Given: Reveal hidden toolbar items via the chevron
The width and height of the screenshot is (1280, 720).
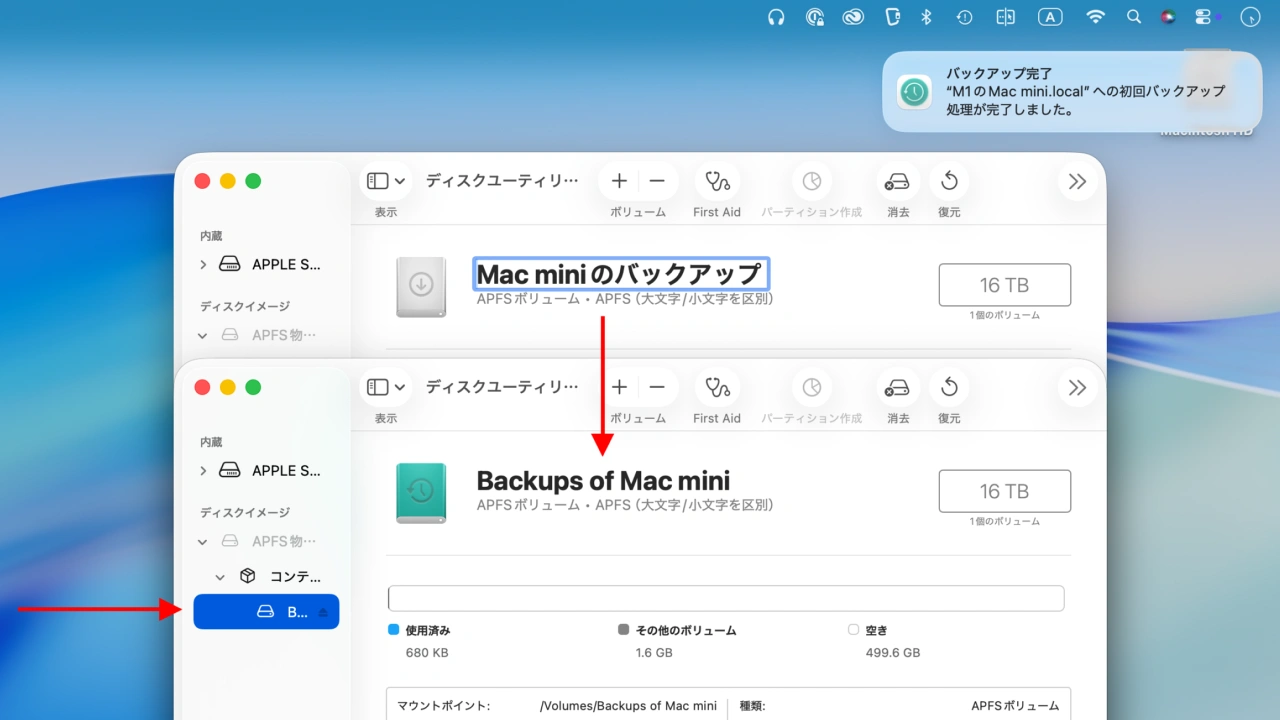Looking at the screenshot, I should [1076, 387].
